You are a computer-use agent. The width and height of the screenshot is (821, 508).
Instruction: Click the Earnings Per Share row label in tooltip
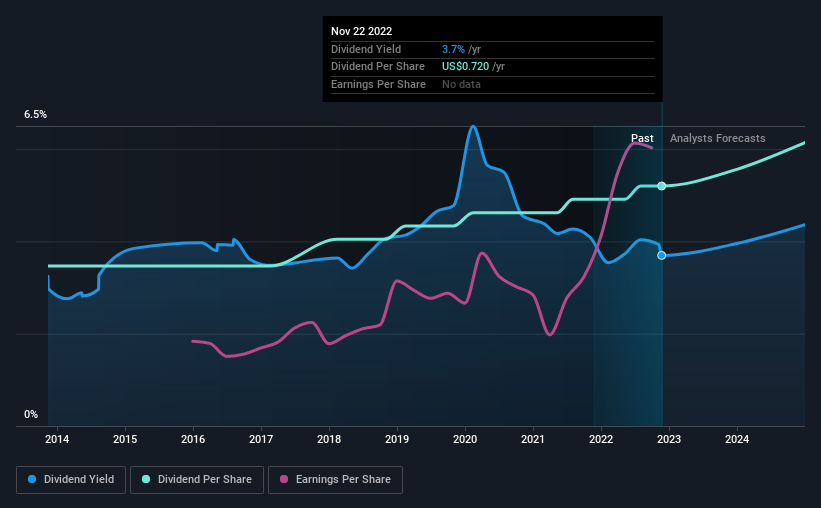(x=378, y=84)
